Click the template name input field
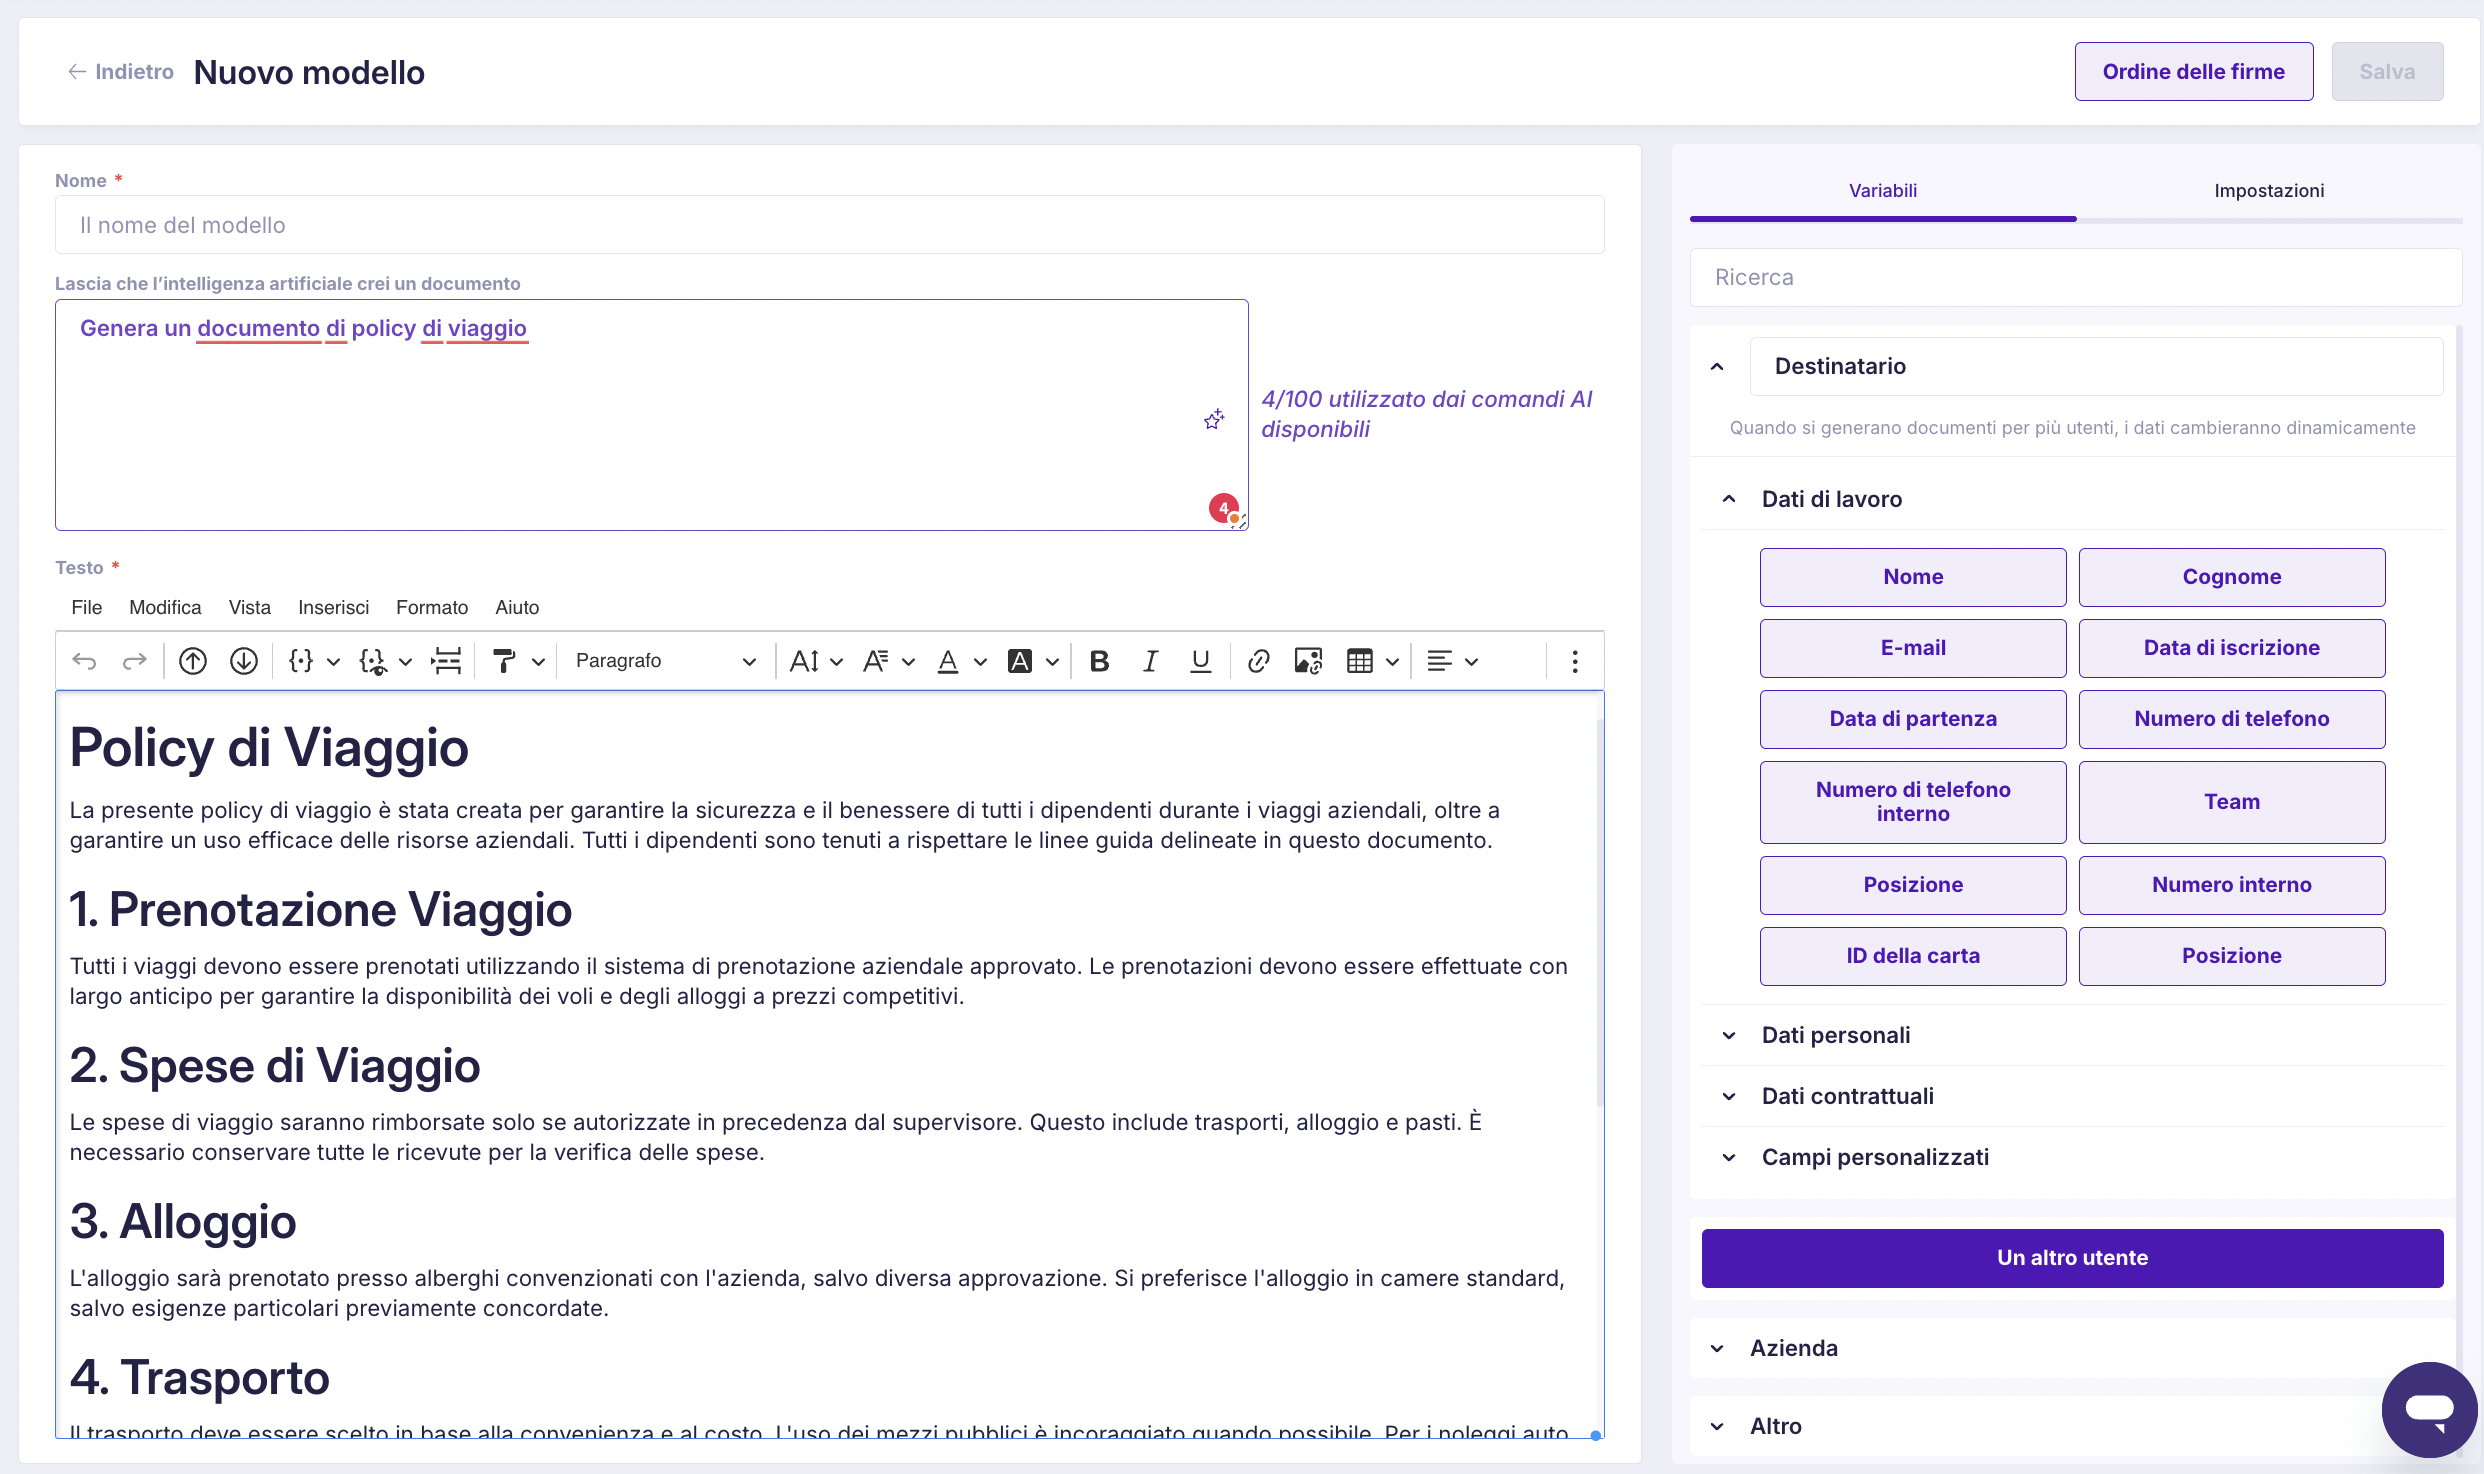Viewport: 2484px width, 1474px height. pos(829,225)
